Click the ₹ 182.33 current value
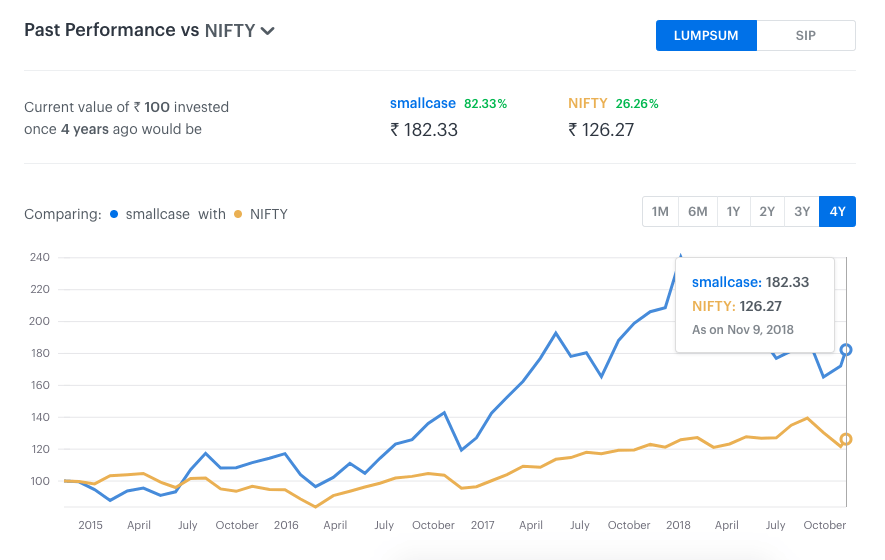 [424, 130]
